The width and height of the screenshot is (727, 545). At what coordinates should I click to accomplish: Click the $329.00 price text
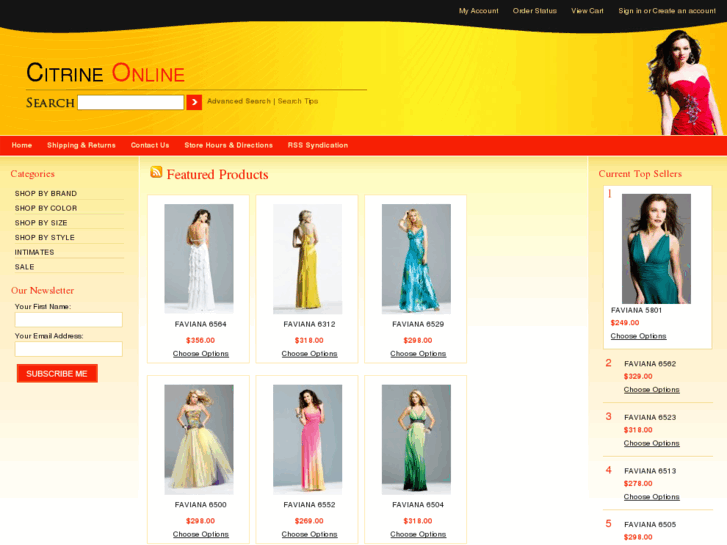click(x=638, y=377)
